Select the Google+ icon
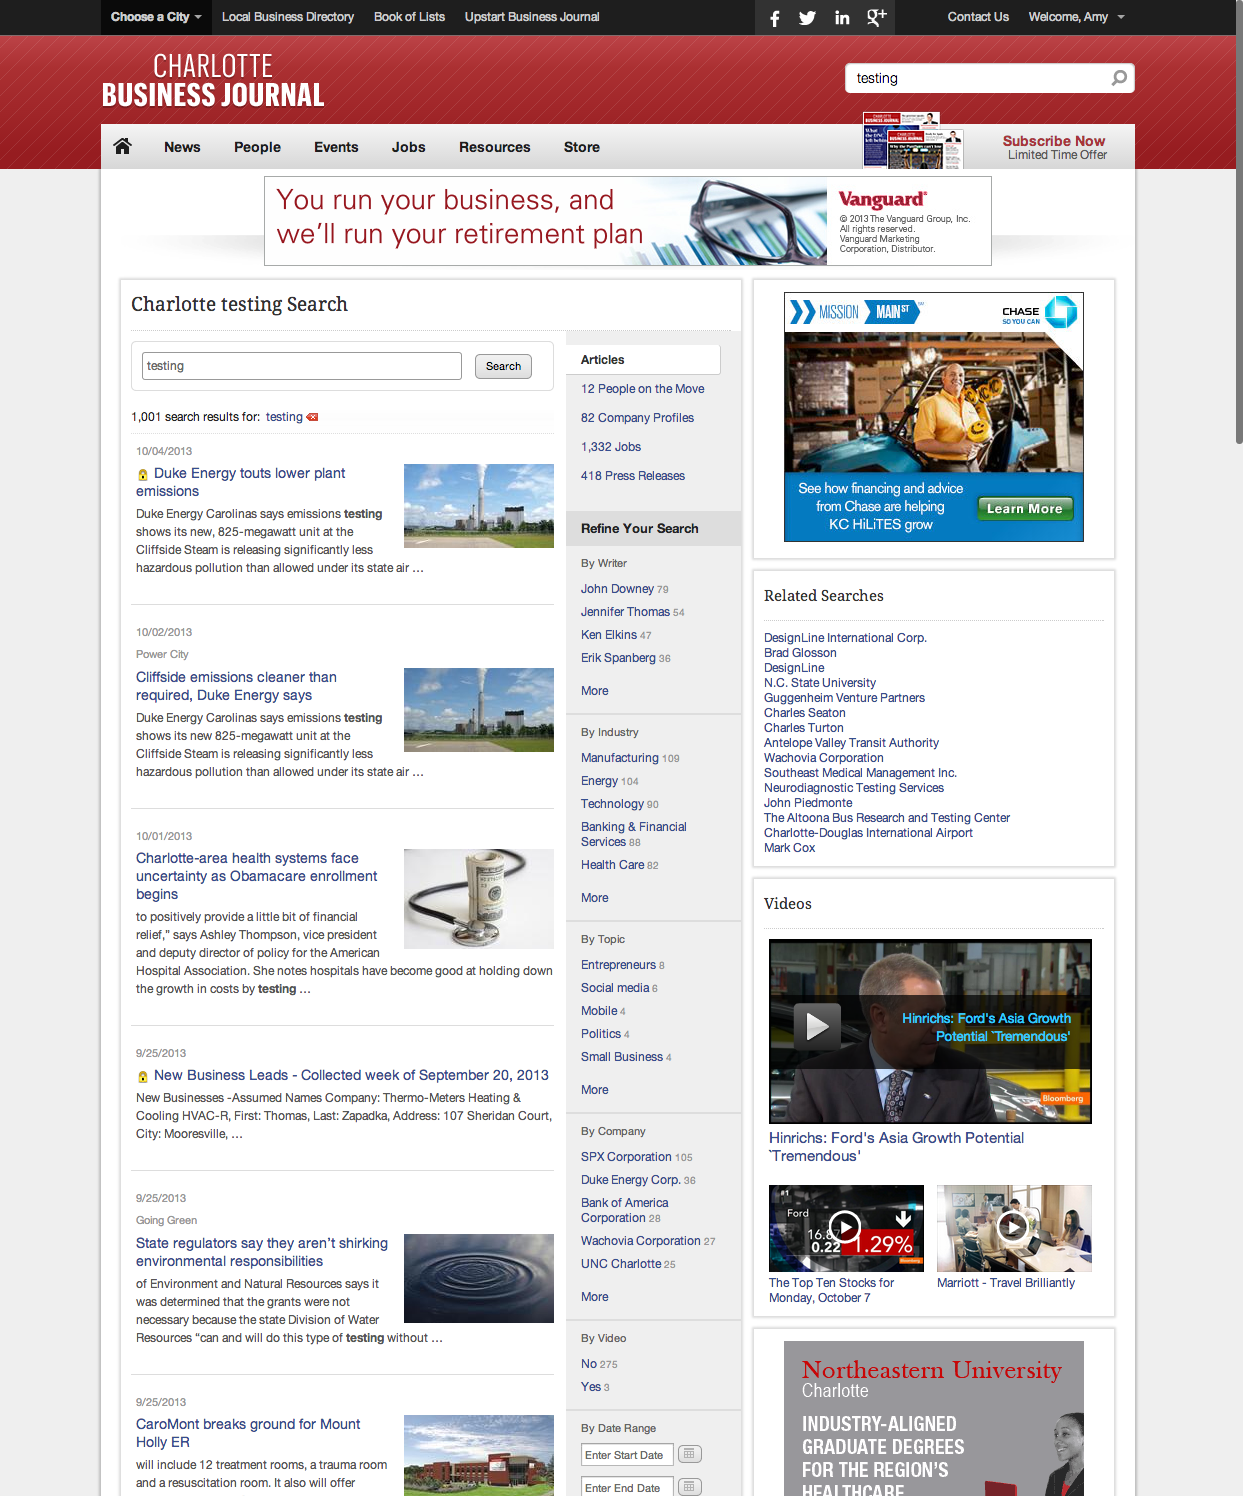 point(876,17)
